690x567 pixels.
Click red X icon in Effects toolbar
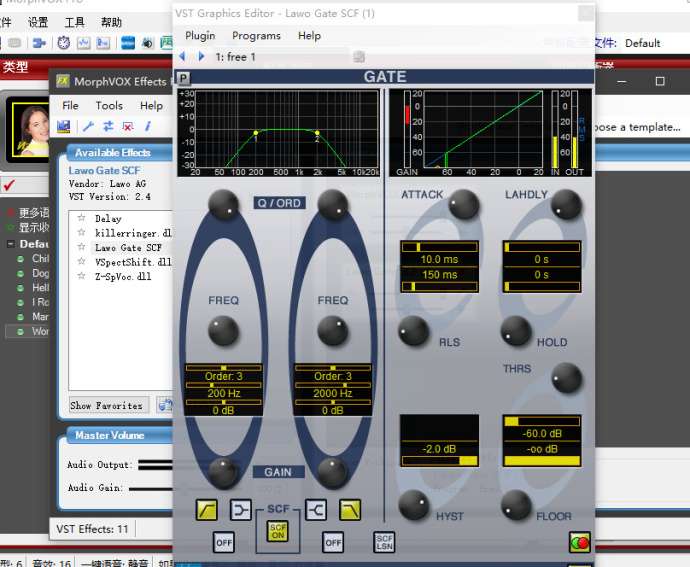coord(128,127)
